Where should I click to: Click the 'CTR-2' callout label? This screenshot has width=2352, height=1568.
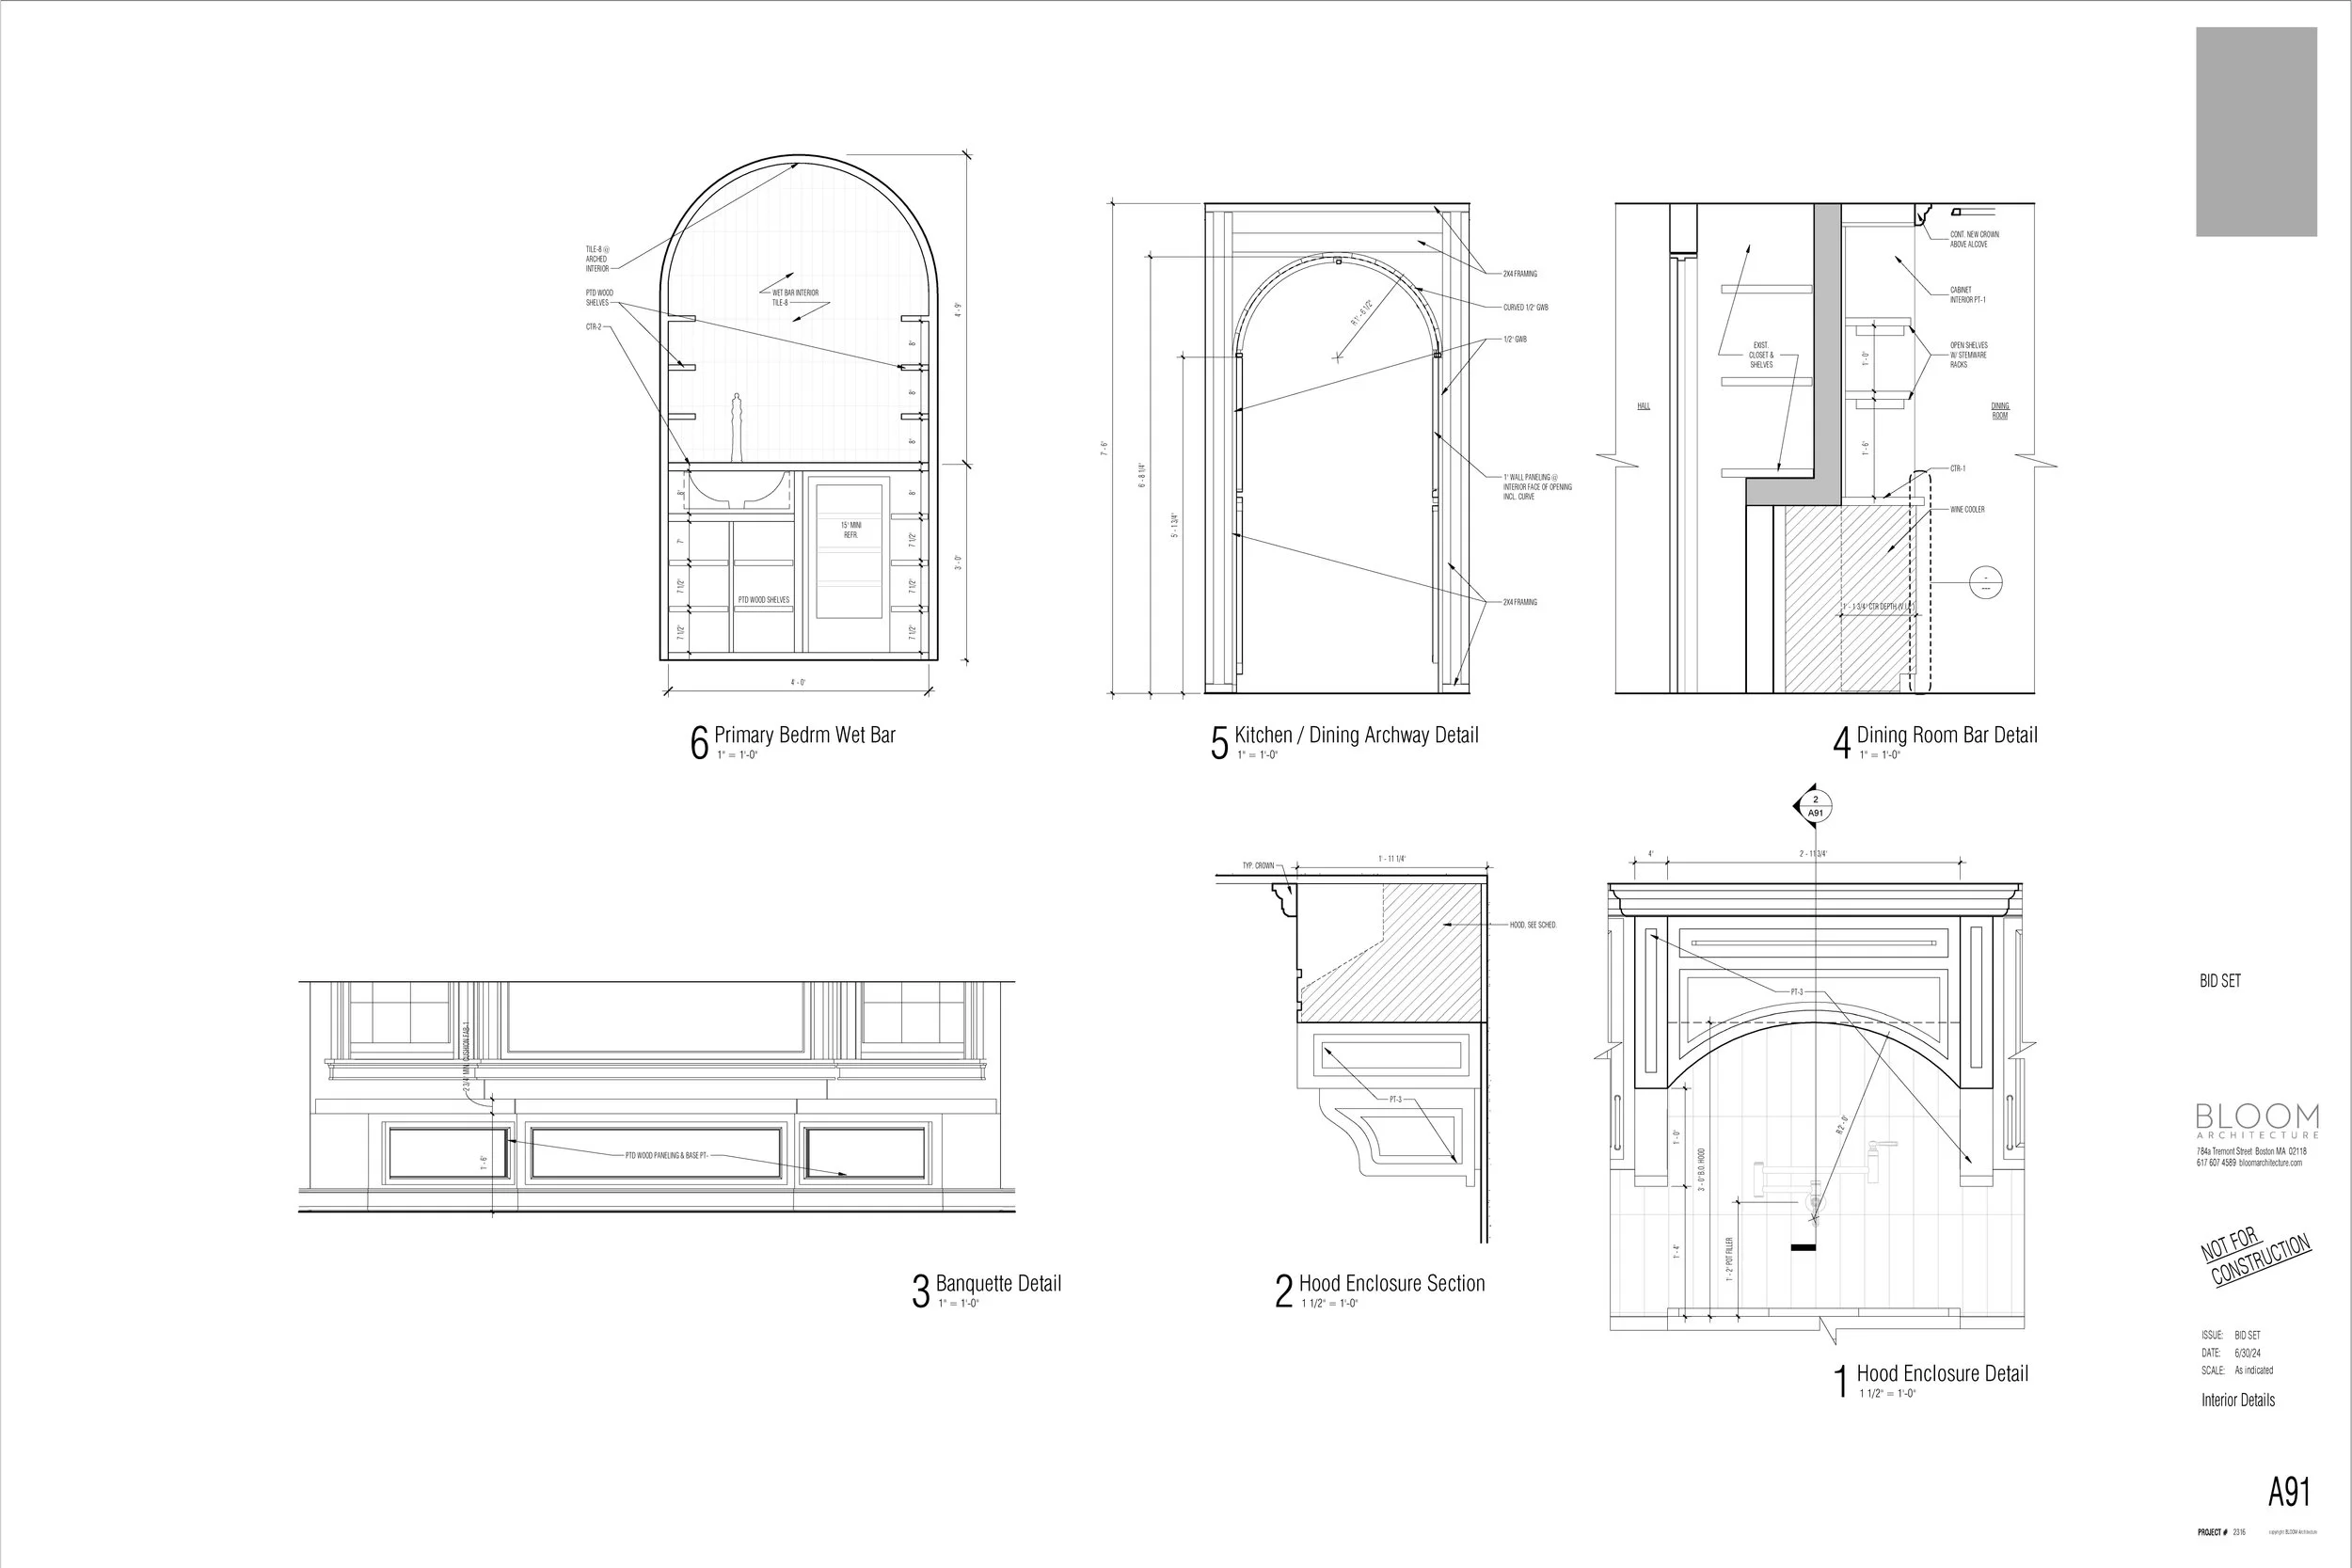[594, 327]
